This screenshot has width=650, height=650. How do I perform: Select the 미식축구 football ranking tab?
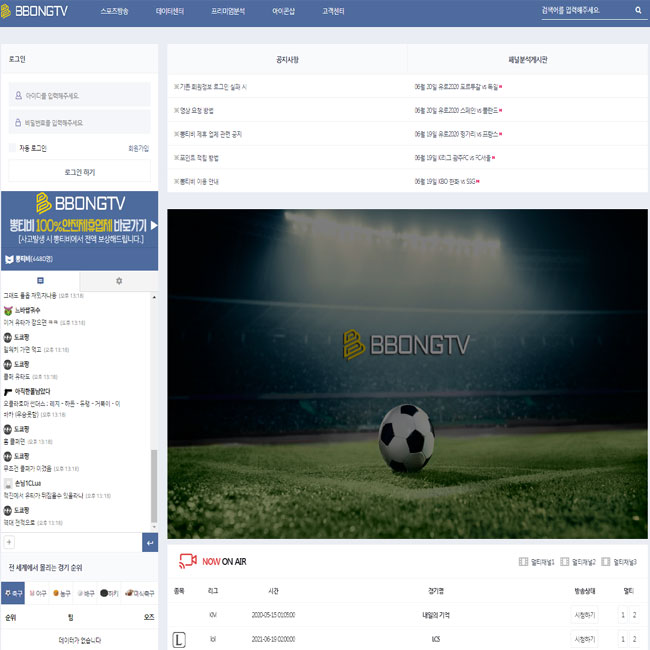click(x=140, y=593)
